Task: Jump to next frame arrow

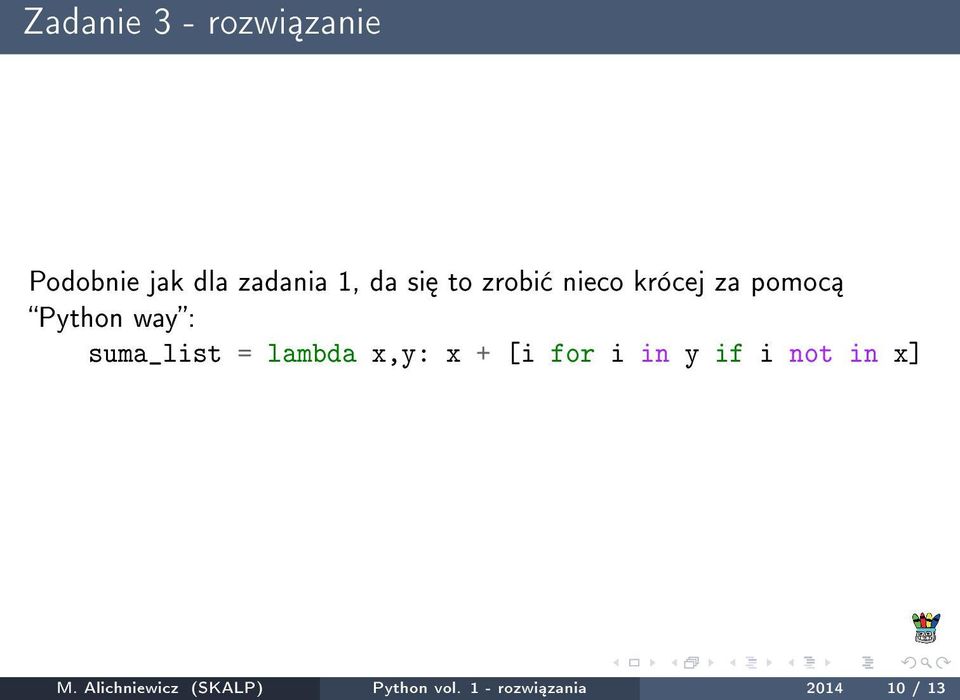Action: coord(711,663)
